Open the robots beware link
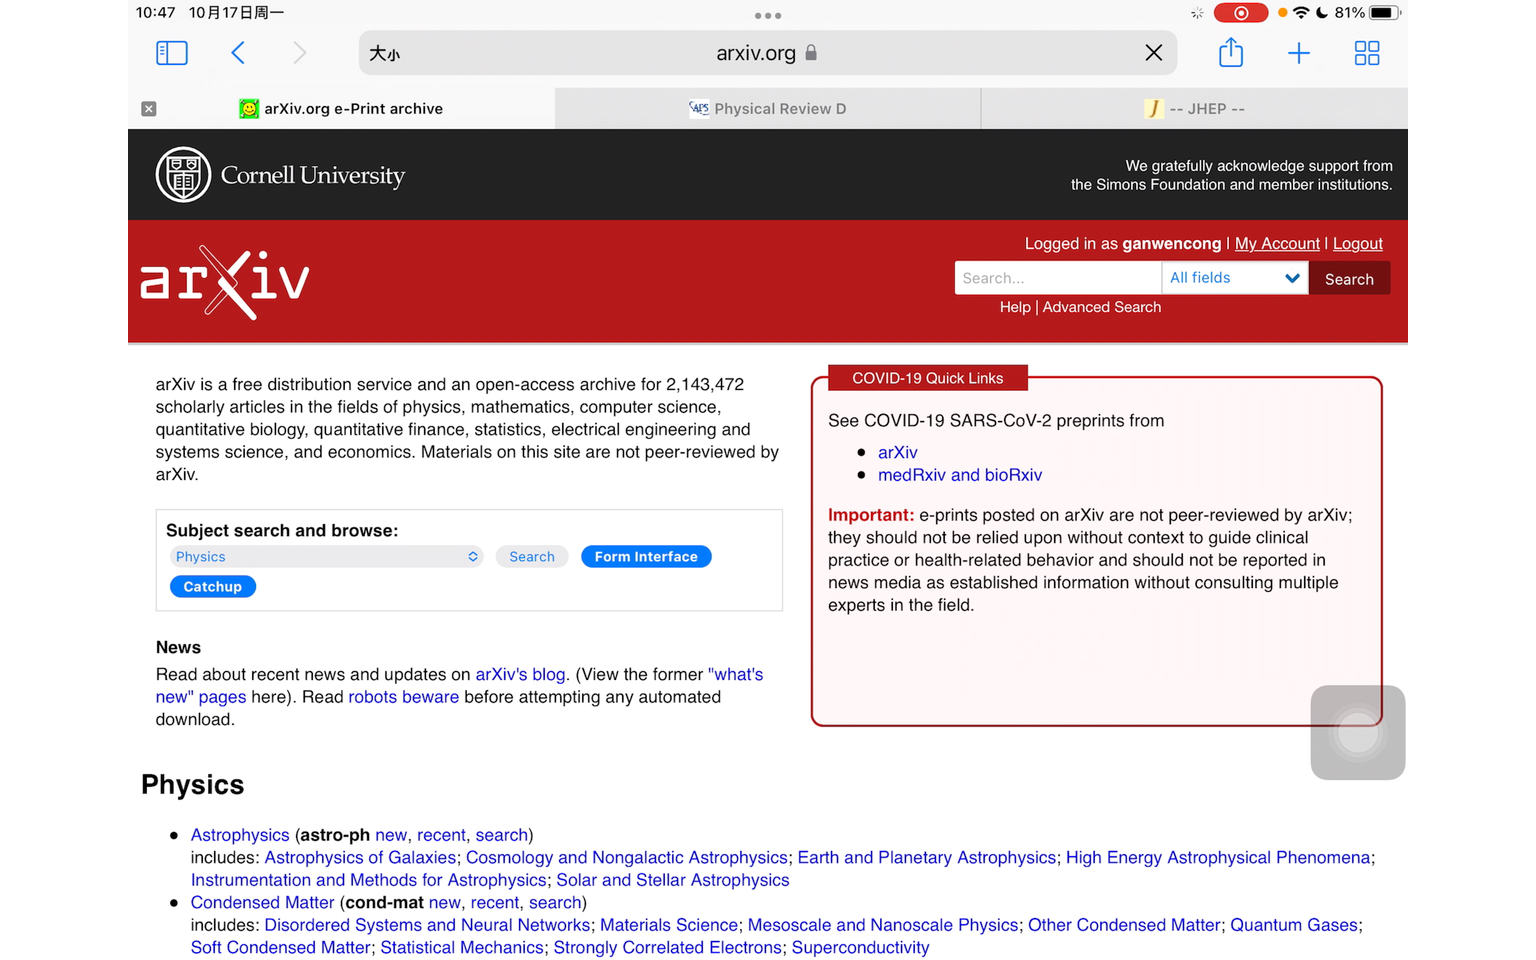This screenshot has width=1536, height=960. click(404, 697)
